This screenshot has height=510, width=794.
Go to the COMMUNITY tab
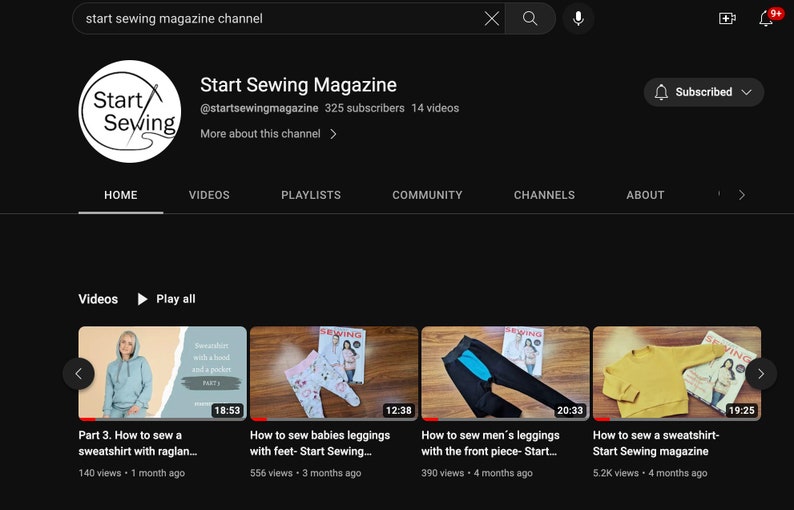coord(427,195)
